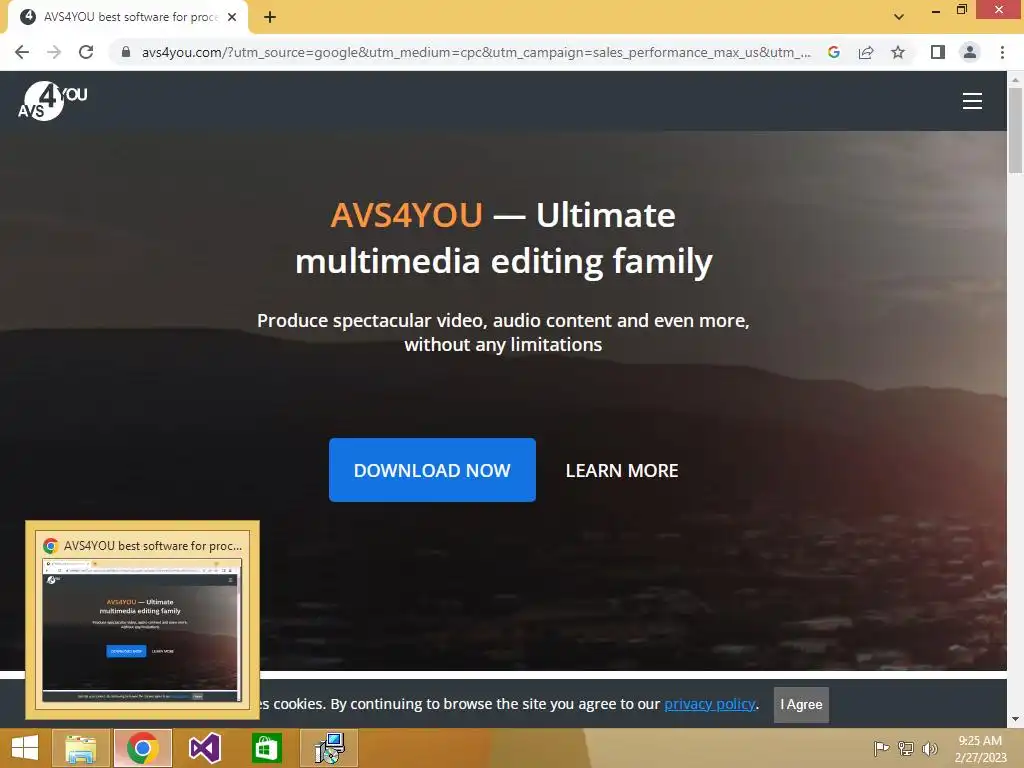Bookmark this page with the star icon

click(x=898, y=52)
